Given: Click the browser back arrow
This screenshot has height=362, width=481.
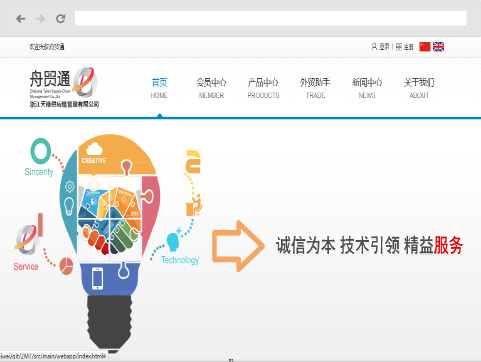Looking at the screenshot, I should click(x=21, y=19).
